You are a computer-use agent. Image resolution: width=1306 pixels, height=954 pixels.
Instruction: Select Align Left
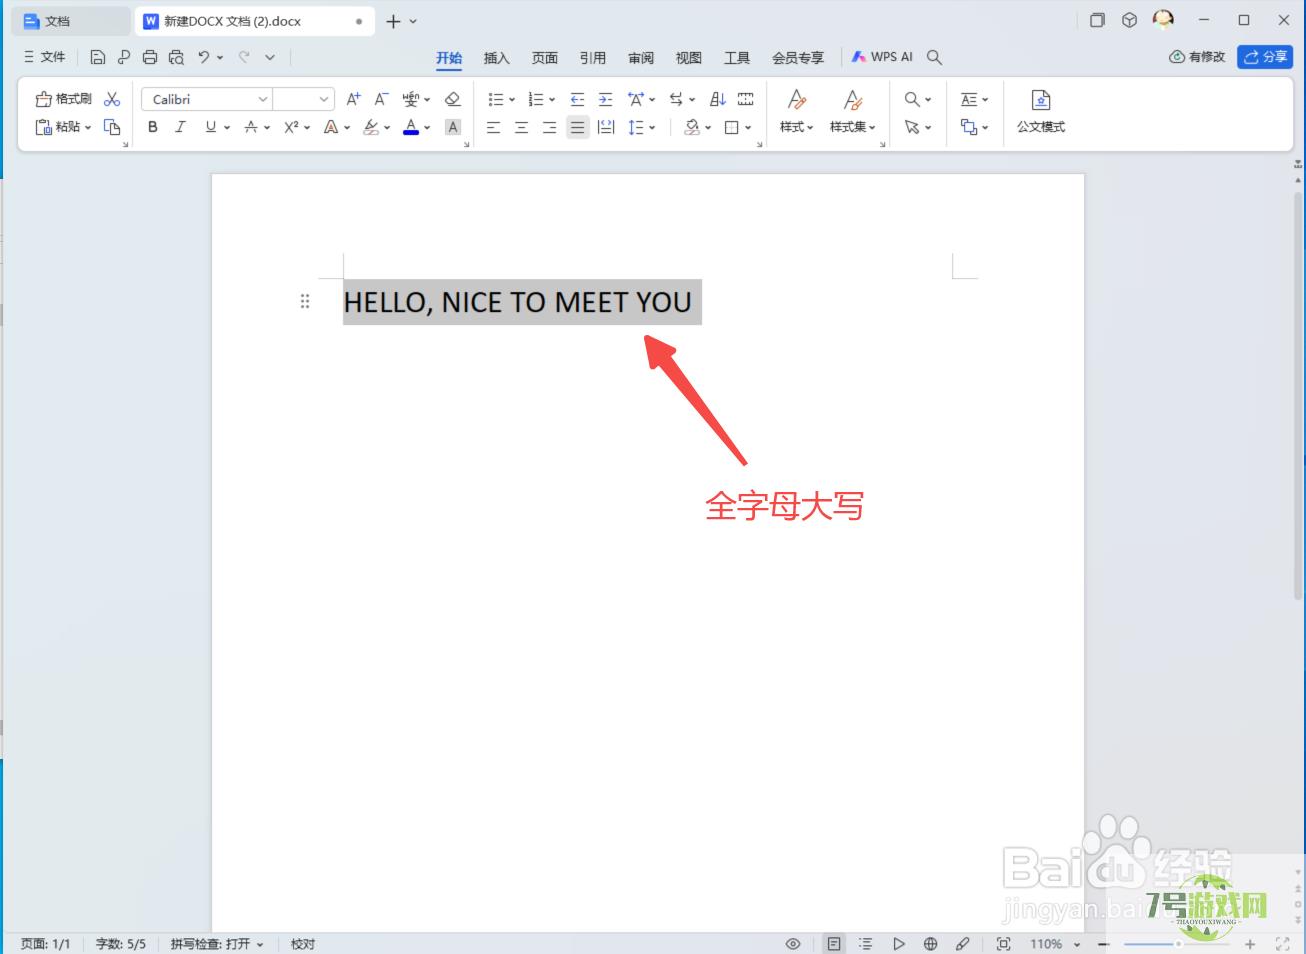pyautogui.click(x=493, y=127)
